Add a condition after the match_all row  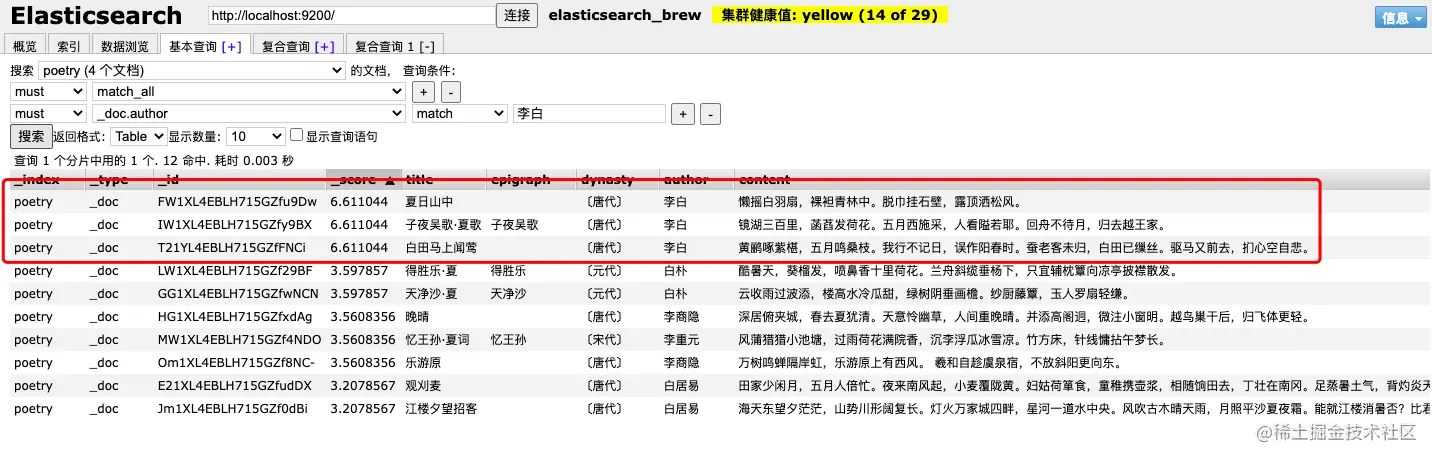423,92
